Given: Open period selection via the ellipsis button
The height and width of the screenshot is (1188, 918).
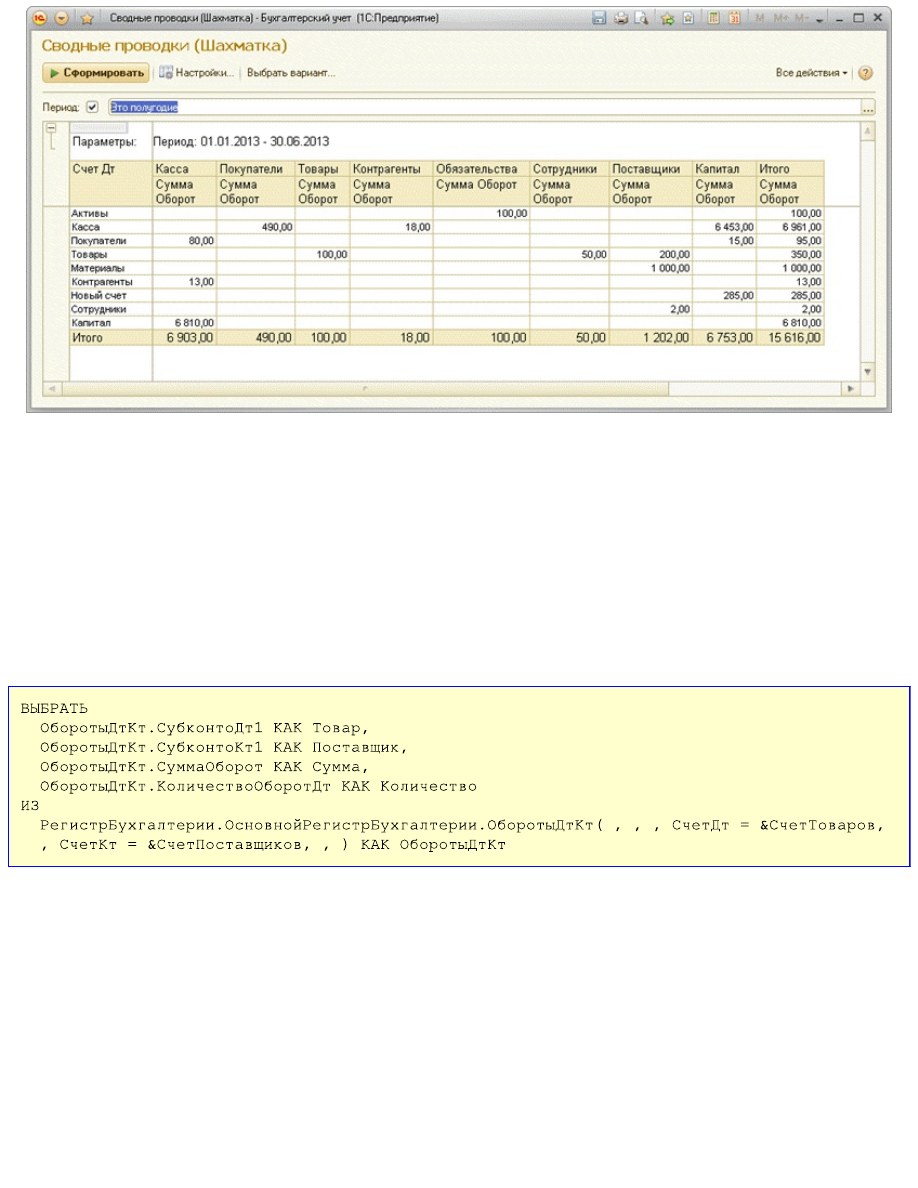Looking at the screenshot, I should (x=867, y=107).
